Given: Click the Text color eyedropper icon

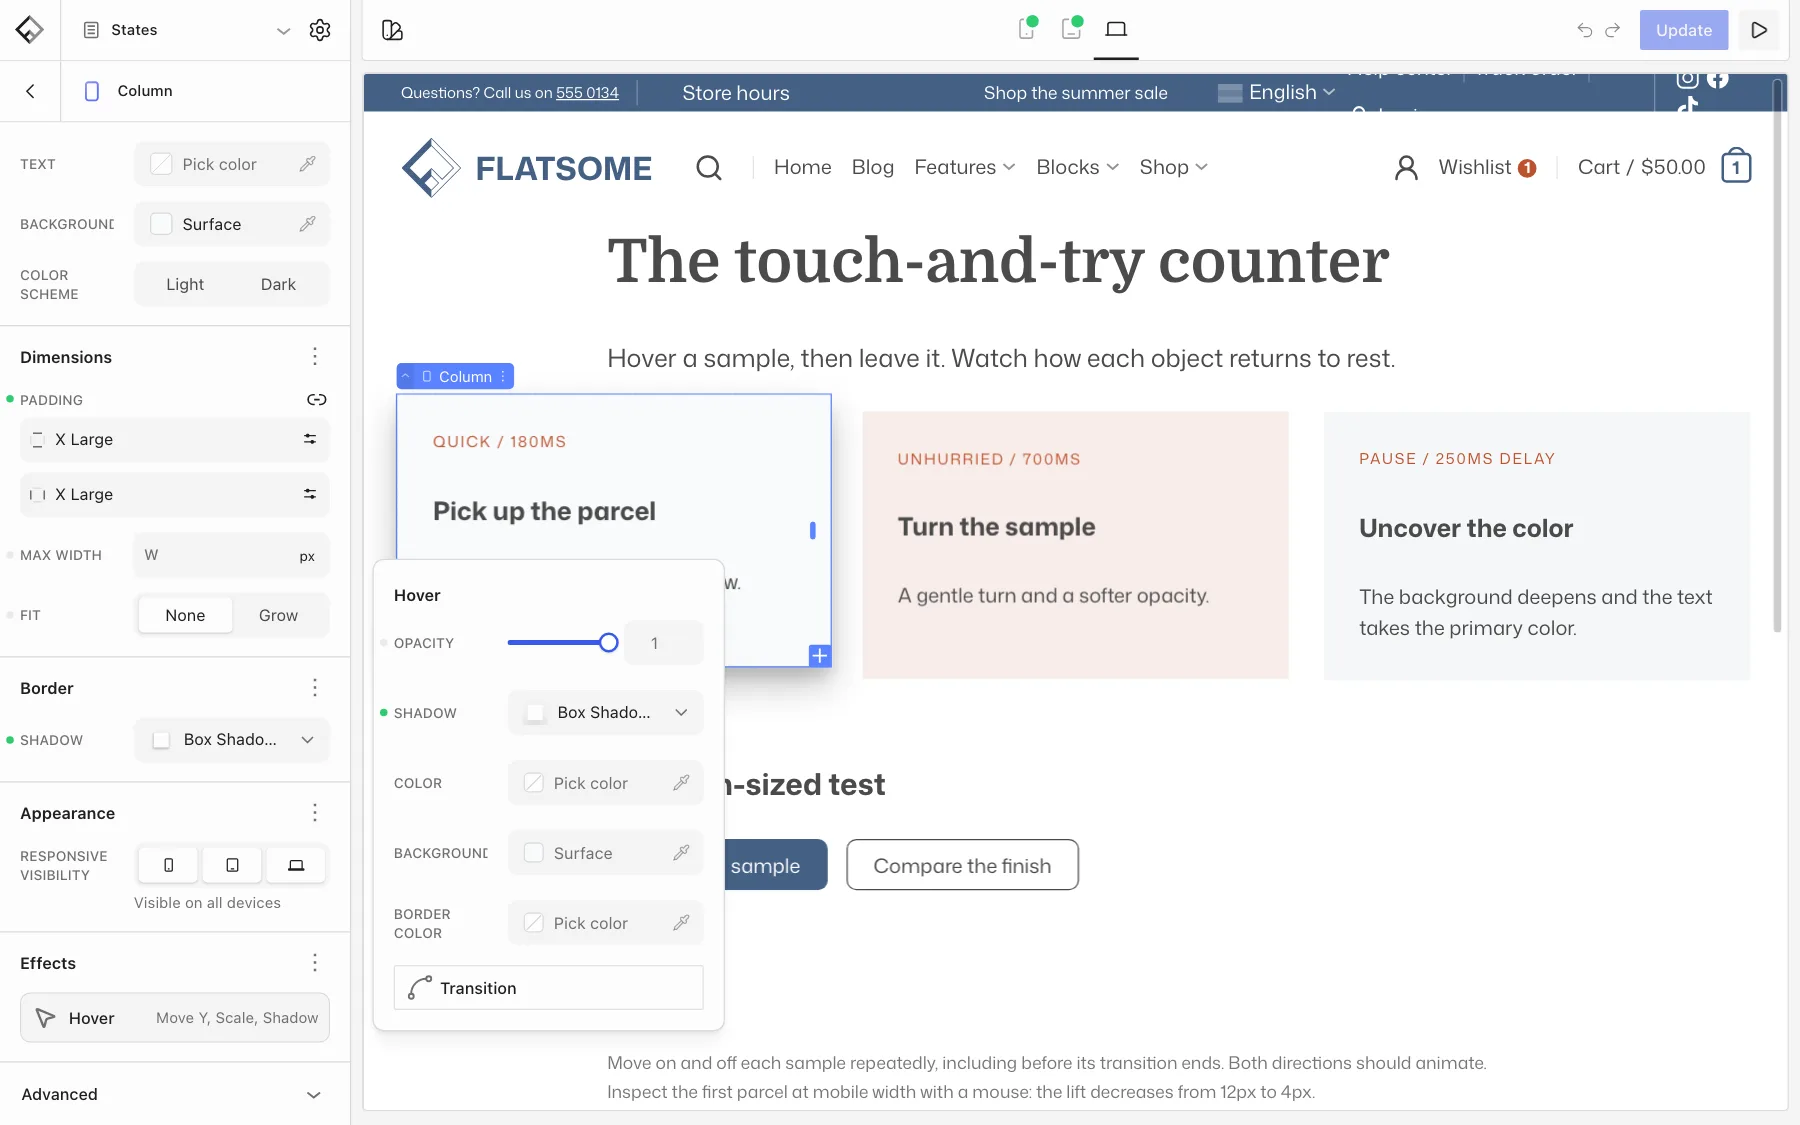Looking at the screenshot, I should point(308,164).
